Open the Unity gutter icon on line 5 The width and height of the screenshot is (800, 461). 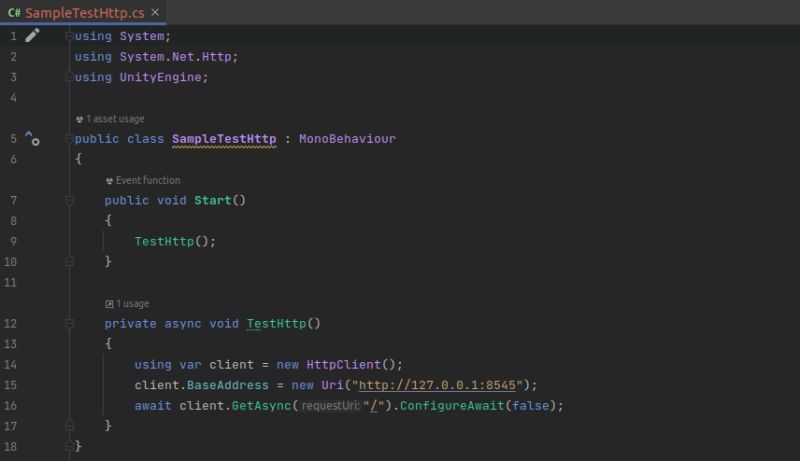tap(32, 138)
